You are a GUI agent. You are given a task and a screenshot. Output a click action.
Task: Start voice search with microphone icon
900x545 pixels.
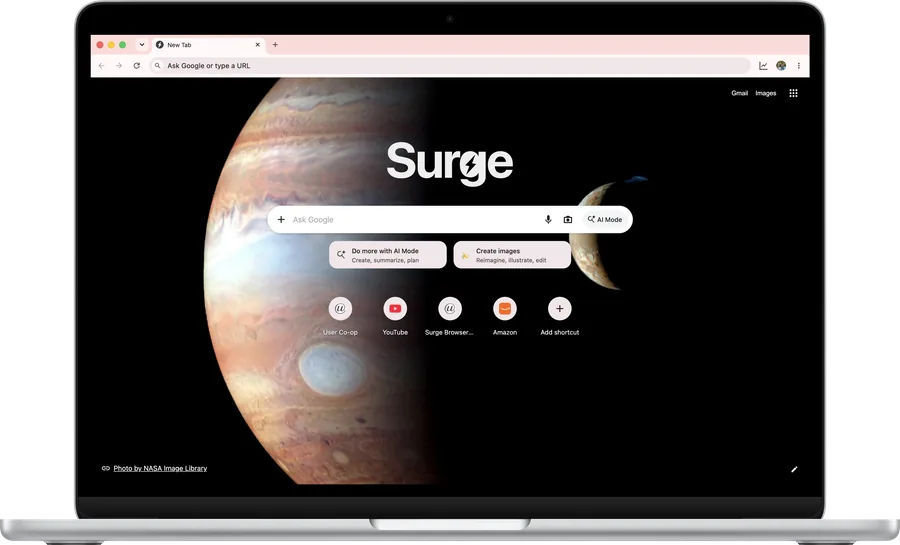click(x=548, y=220)
